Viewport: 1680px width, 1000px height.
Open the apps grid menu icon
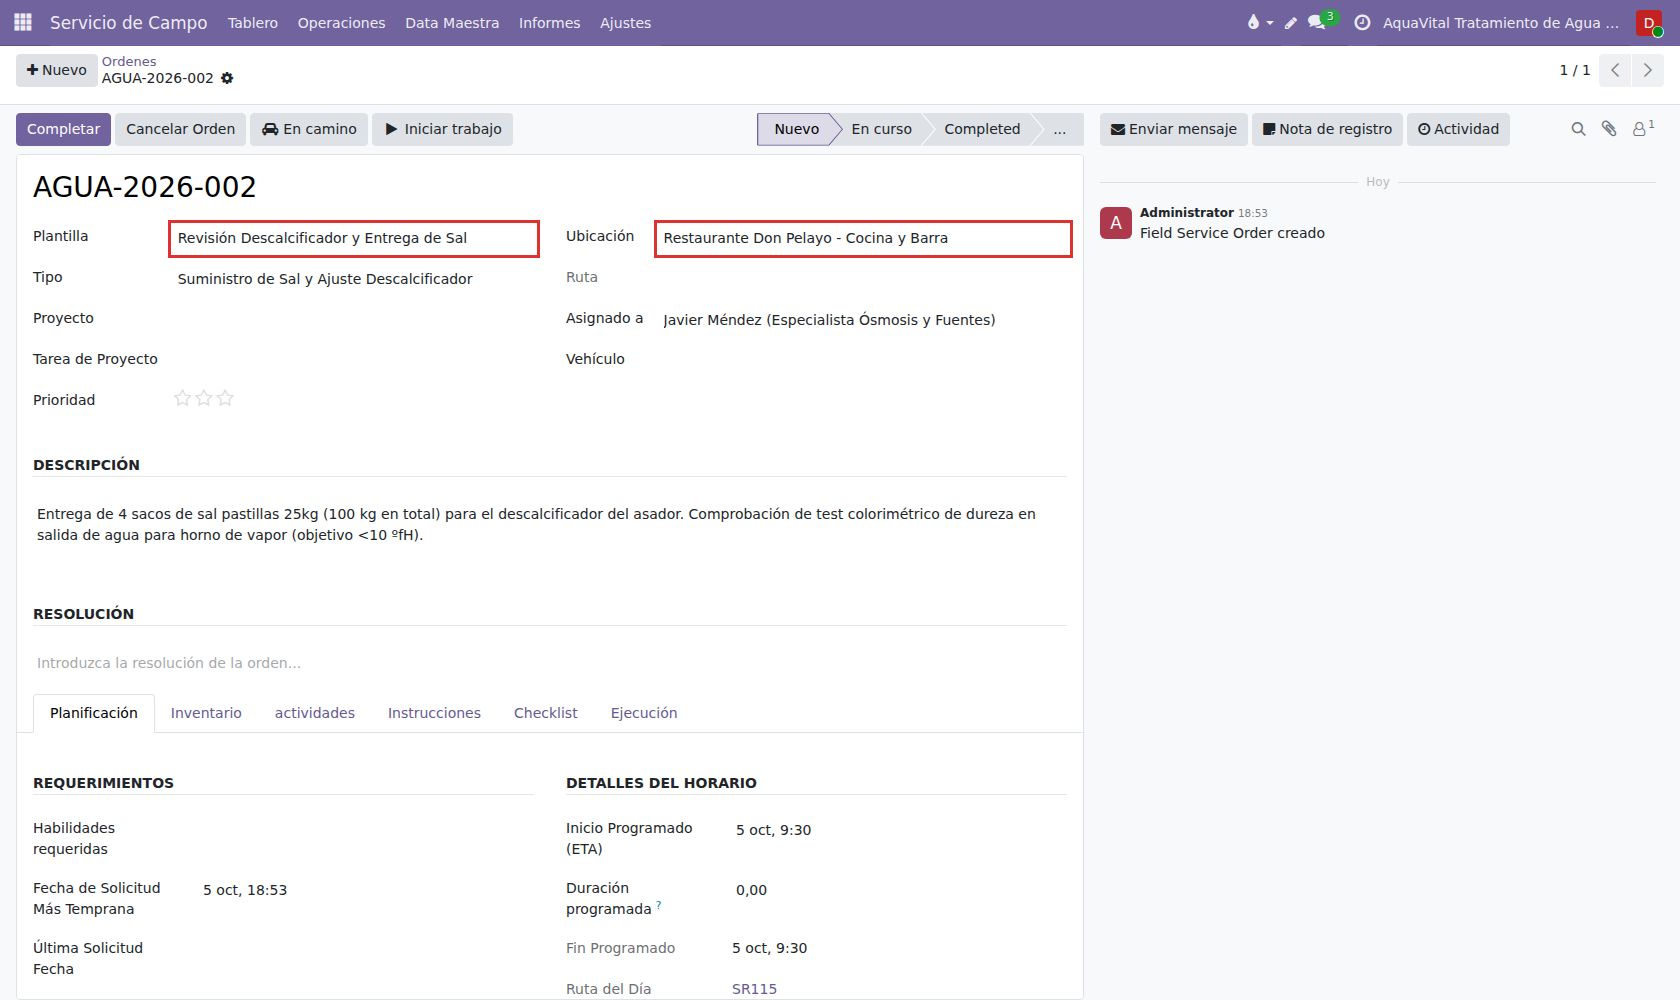tap(22, 22)
